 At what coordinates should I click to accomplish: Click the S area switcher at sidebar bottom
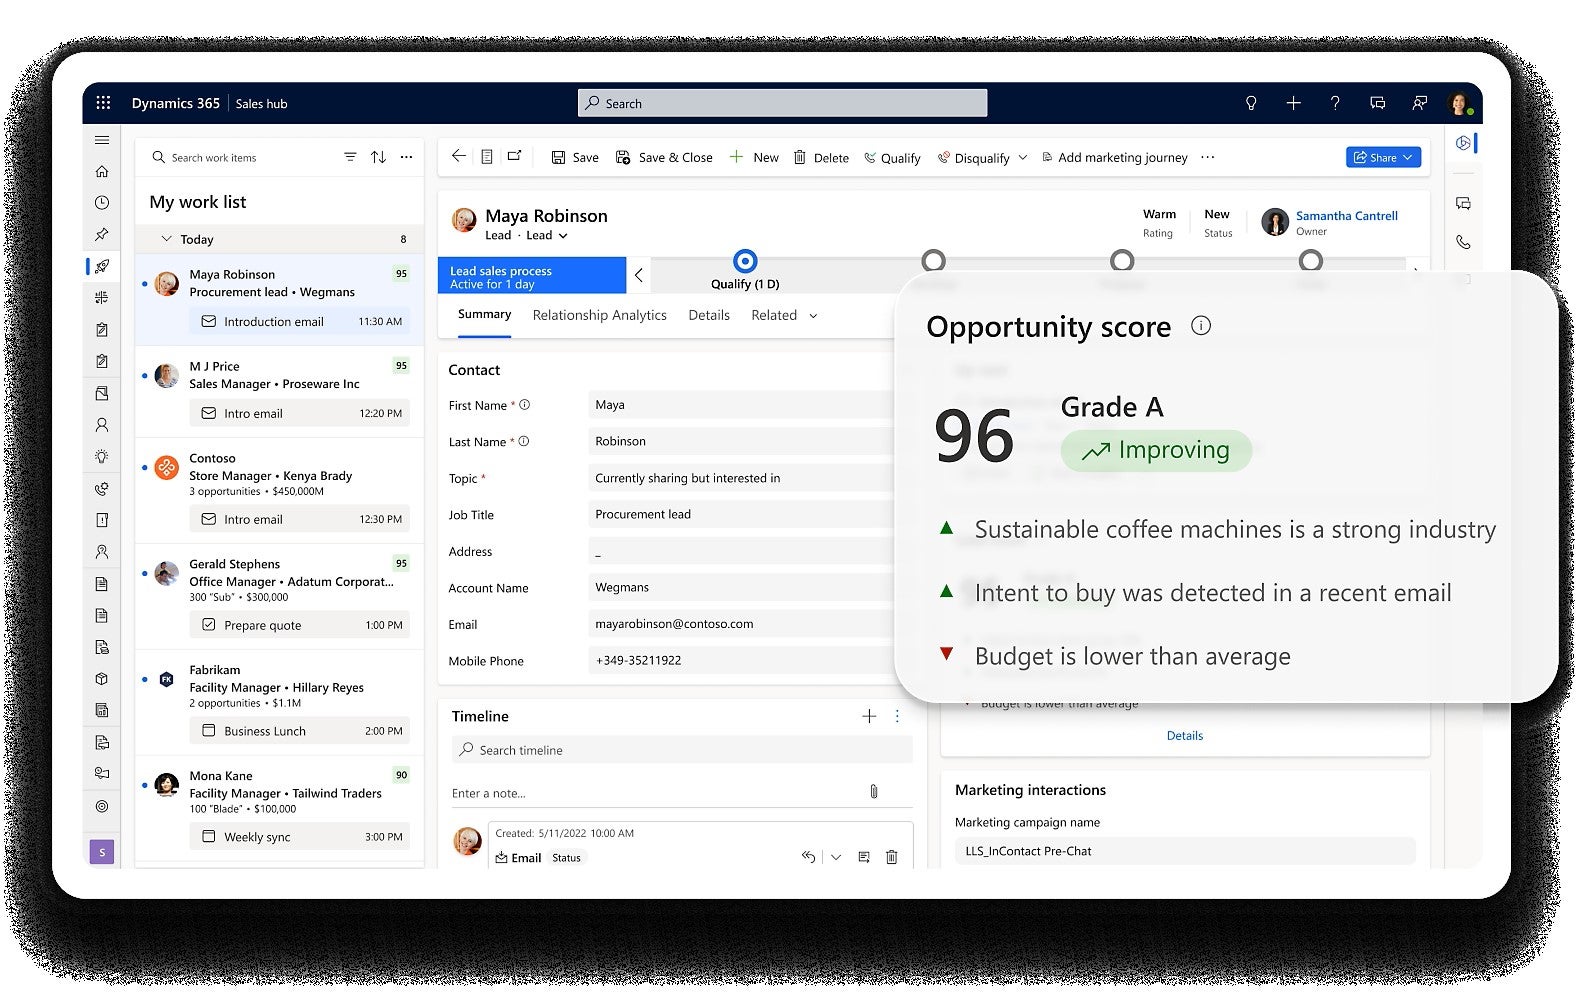pos(102,852)
